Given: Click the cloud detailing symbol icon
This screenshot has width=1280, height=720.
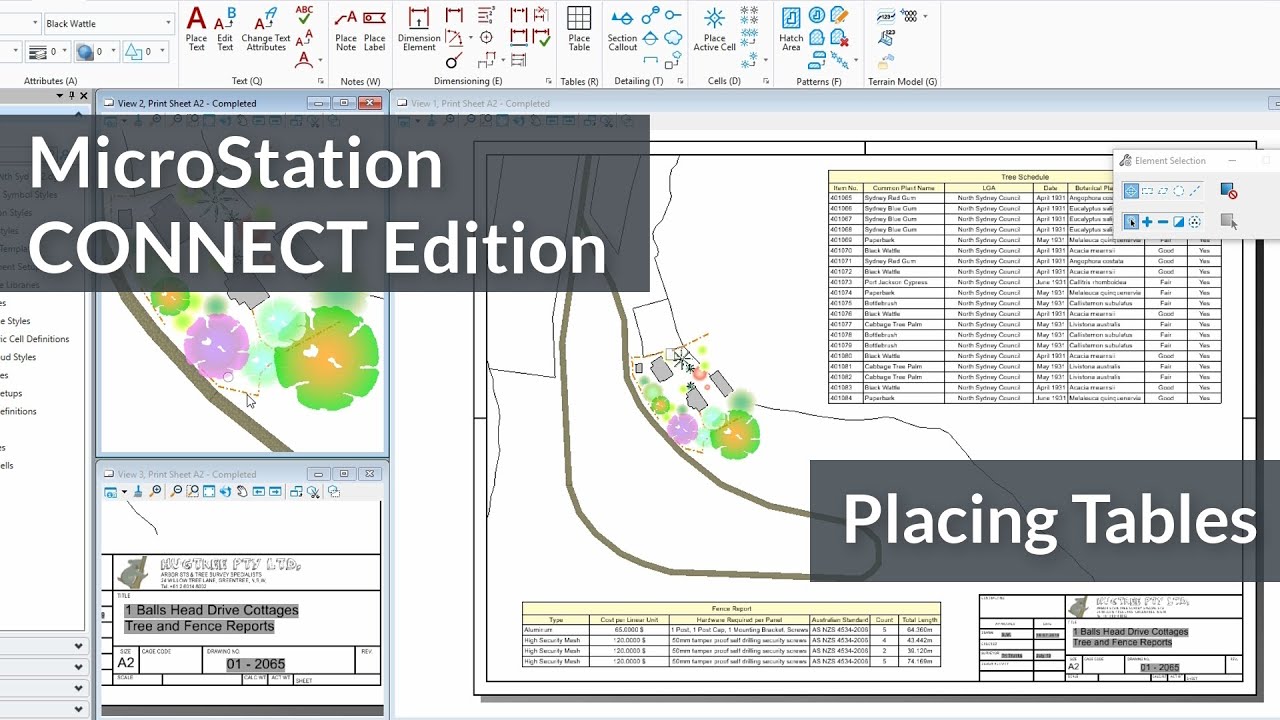Looking at the screenshot, I should pos(673,38).
